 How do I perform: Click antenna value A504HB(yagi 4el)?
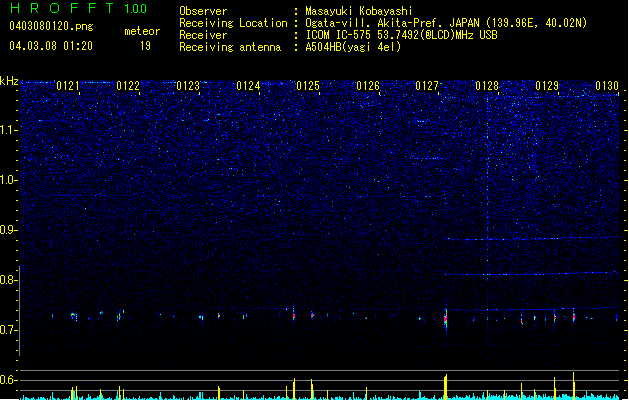(353, 47)
